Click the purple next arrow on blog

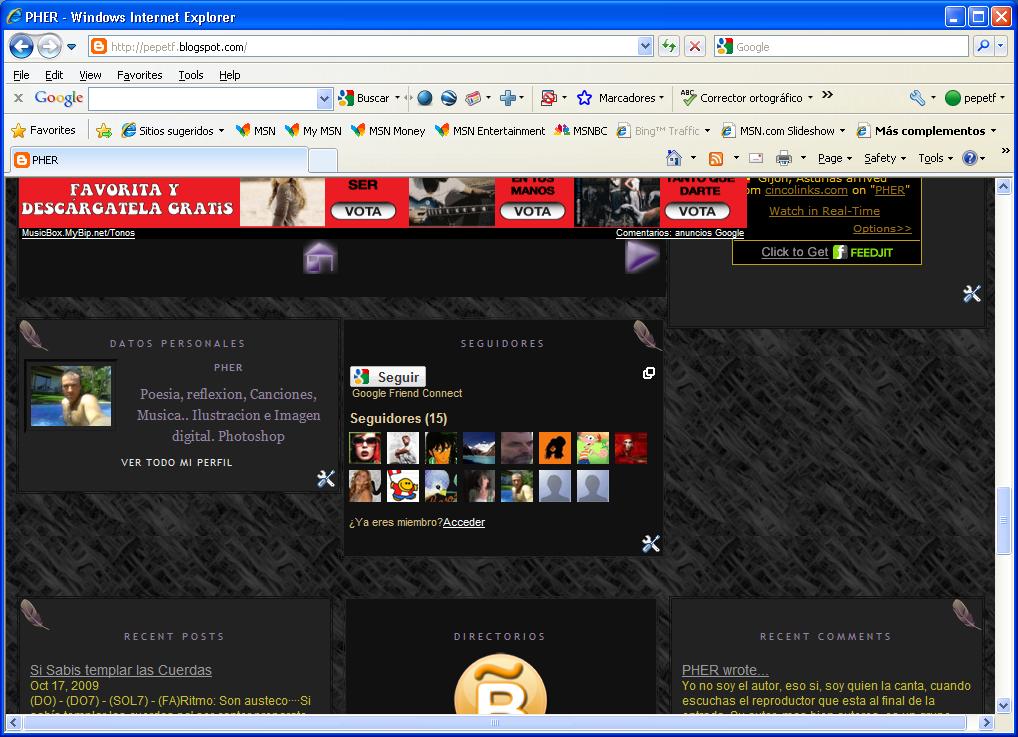[641, 256]
